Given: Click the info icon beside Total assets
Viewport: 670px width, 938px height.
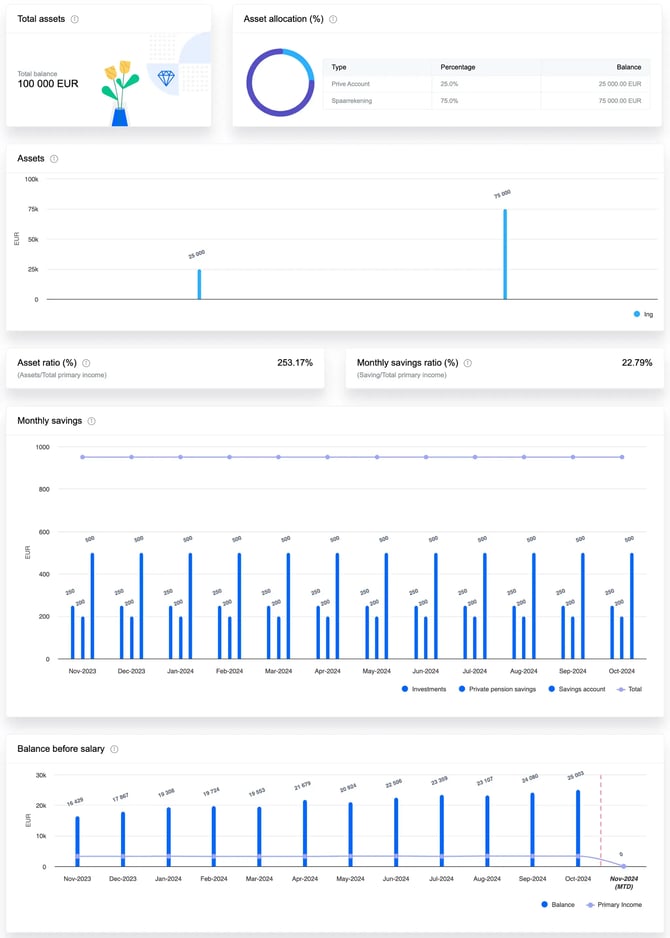Looking at the screenshot, I should [x=75, y=19].
